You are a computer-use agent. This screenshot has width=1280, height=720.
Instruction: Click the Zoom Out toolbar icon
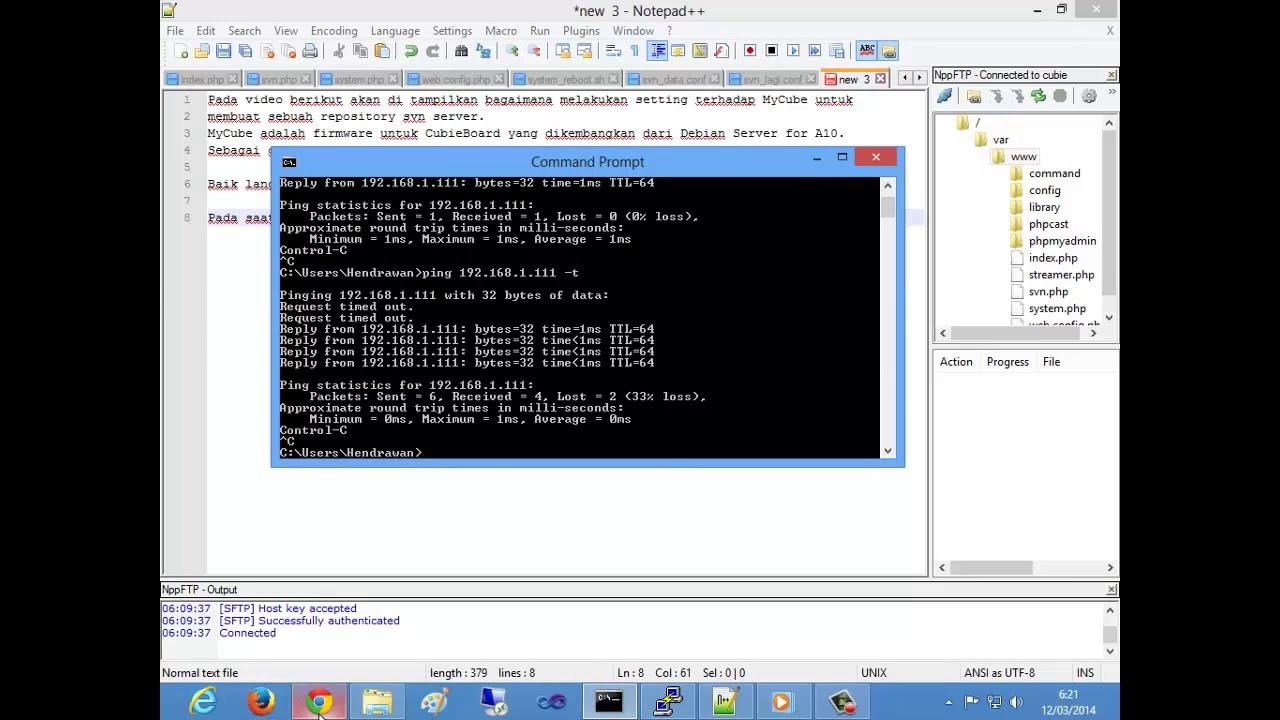pyautogui.click(x=534, y=51)
